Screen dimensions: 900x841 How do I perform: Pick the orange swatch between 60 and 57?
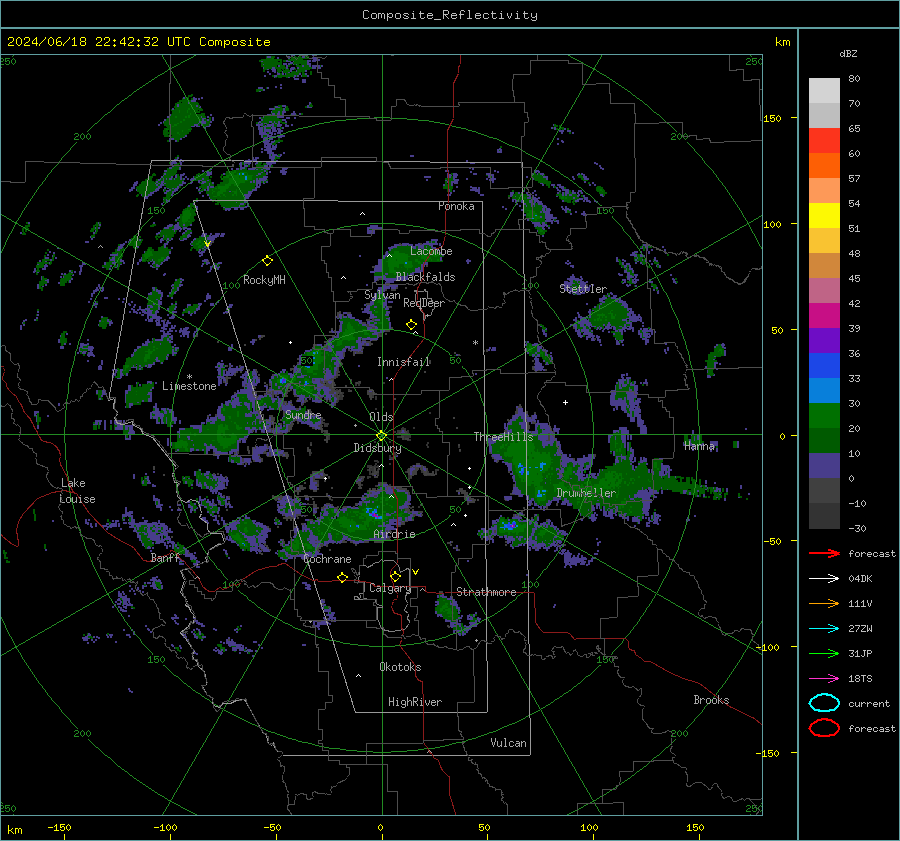[x=824, y=165]
